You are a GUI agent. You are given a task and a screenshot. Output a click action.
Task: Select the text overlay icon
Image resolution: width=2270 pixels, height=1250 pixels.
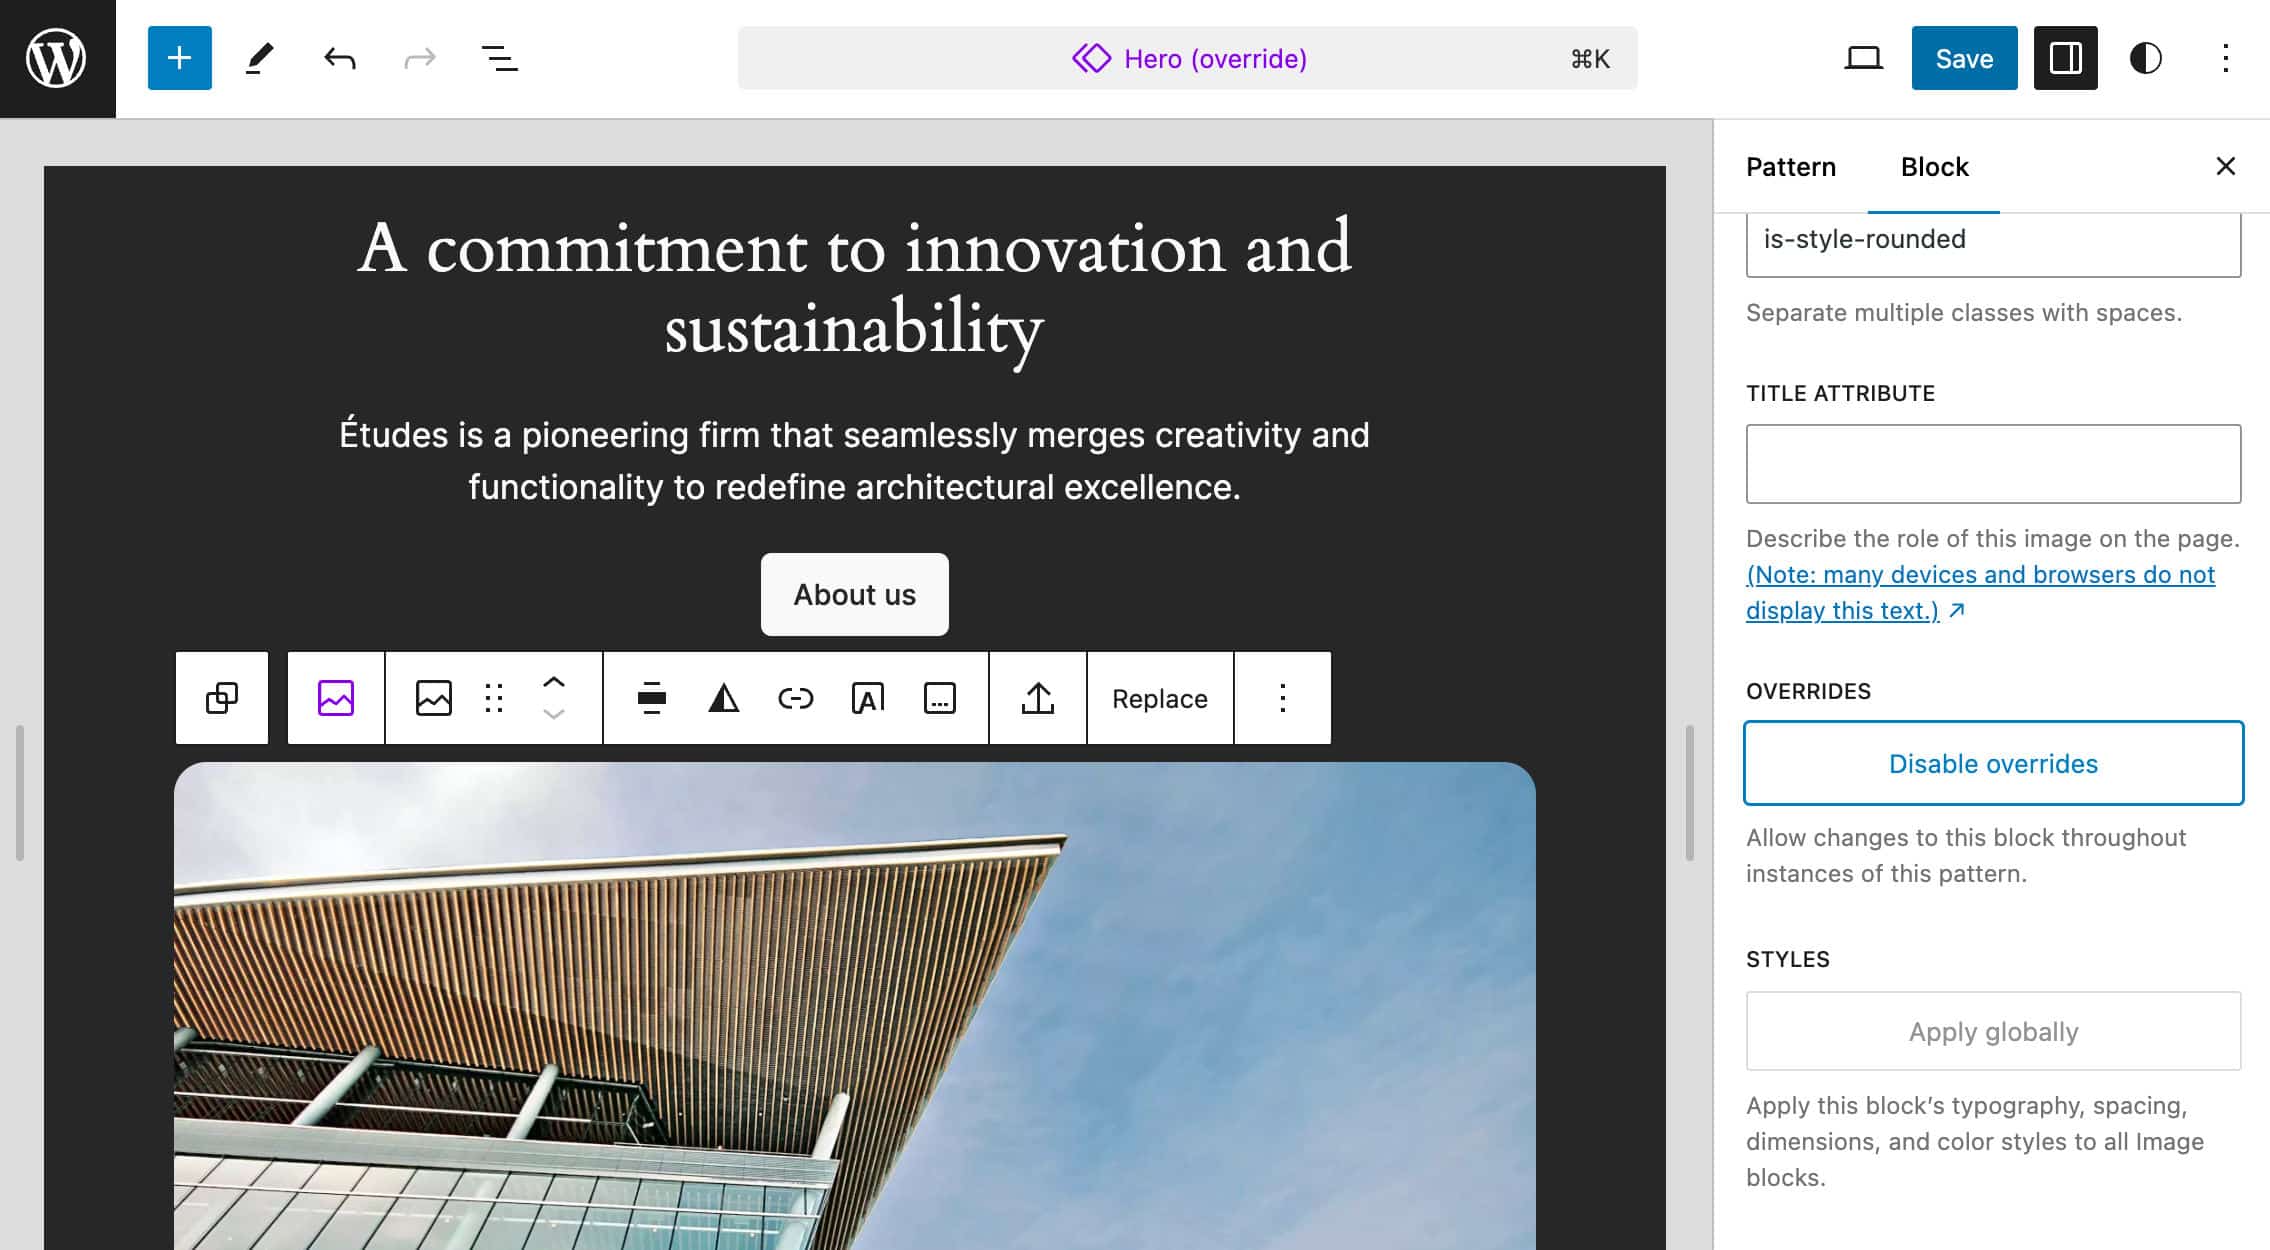click(x=868, y=697)
